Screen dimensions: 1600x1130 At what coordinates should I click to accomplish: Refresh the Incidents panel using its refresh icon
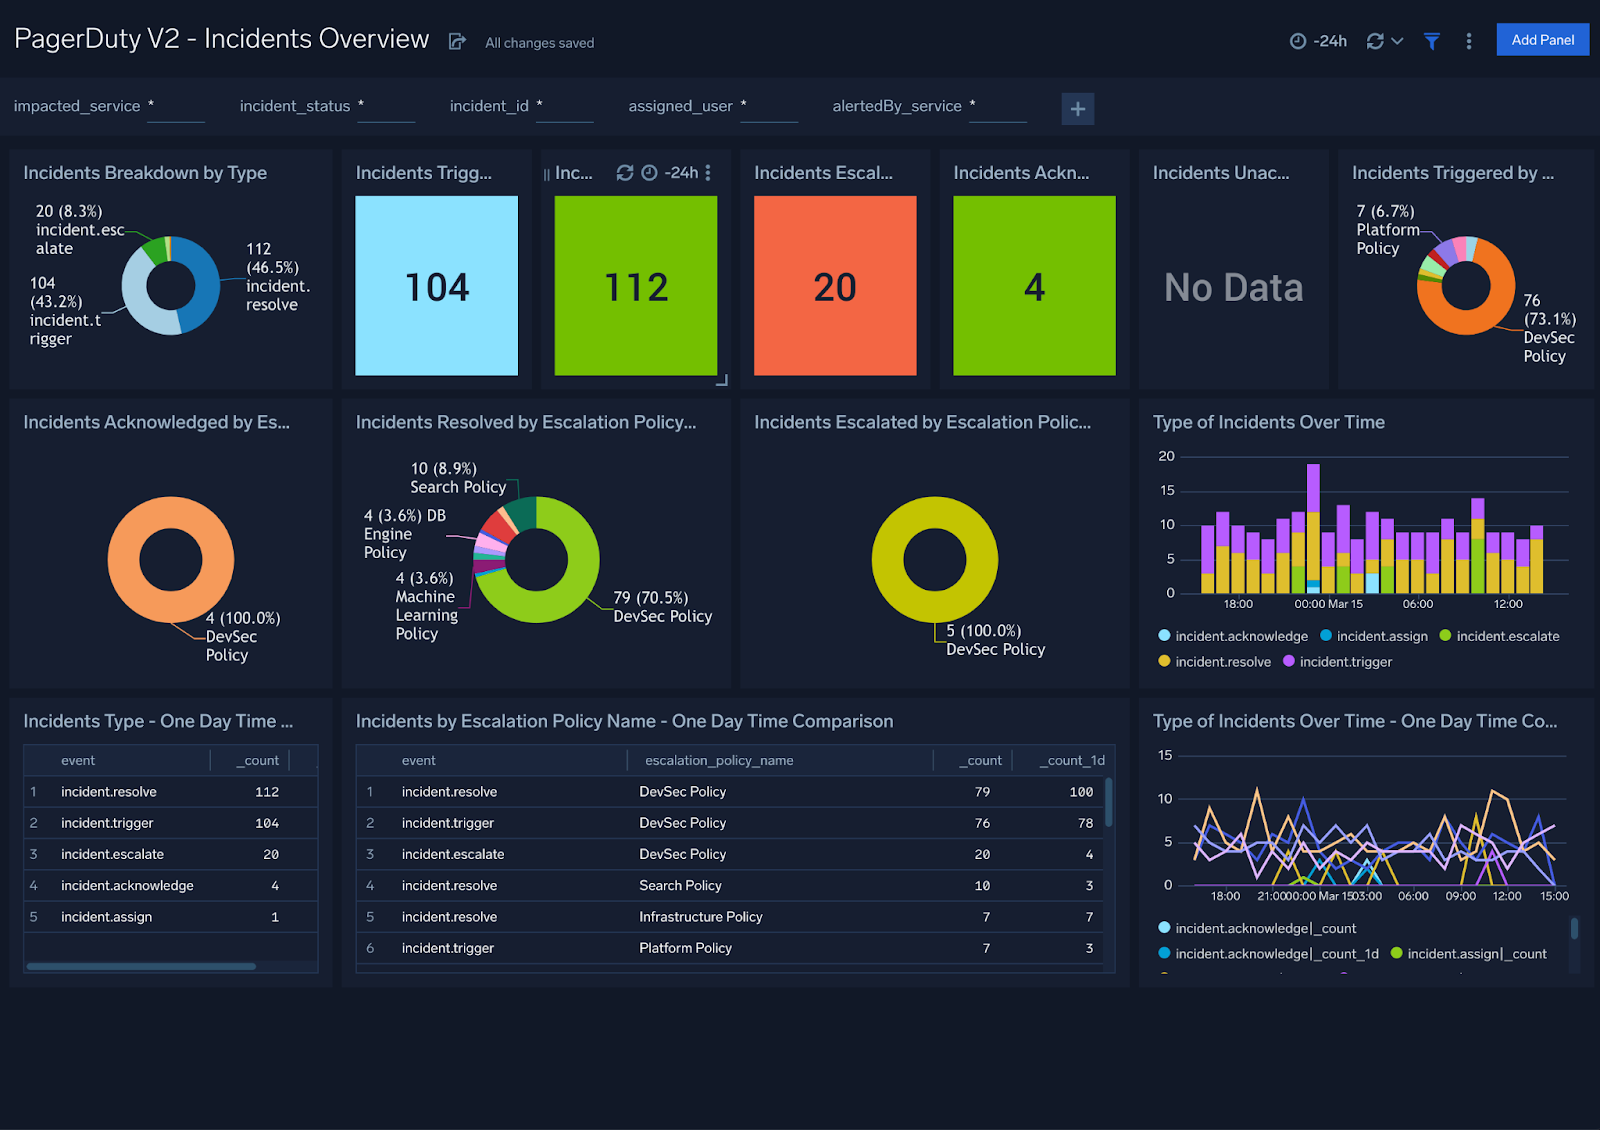[x=625, y=173]
